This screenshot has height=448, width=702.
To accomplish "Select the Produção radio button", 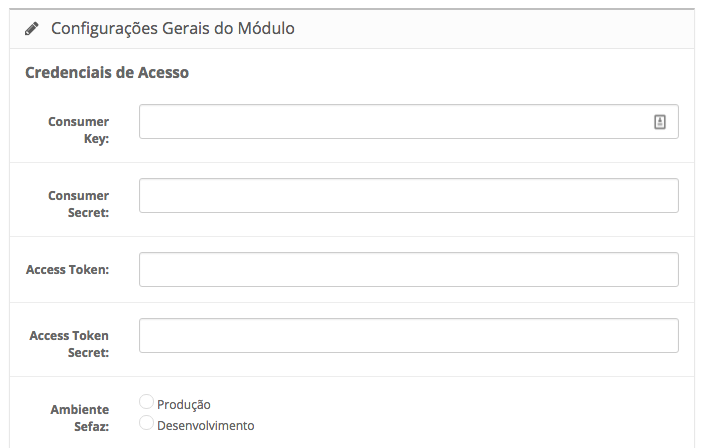I will 146,402.
